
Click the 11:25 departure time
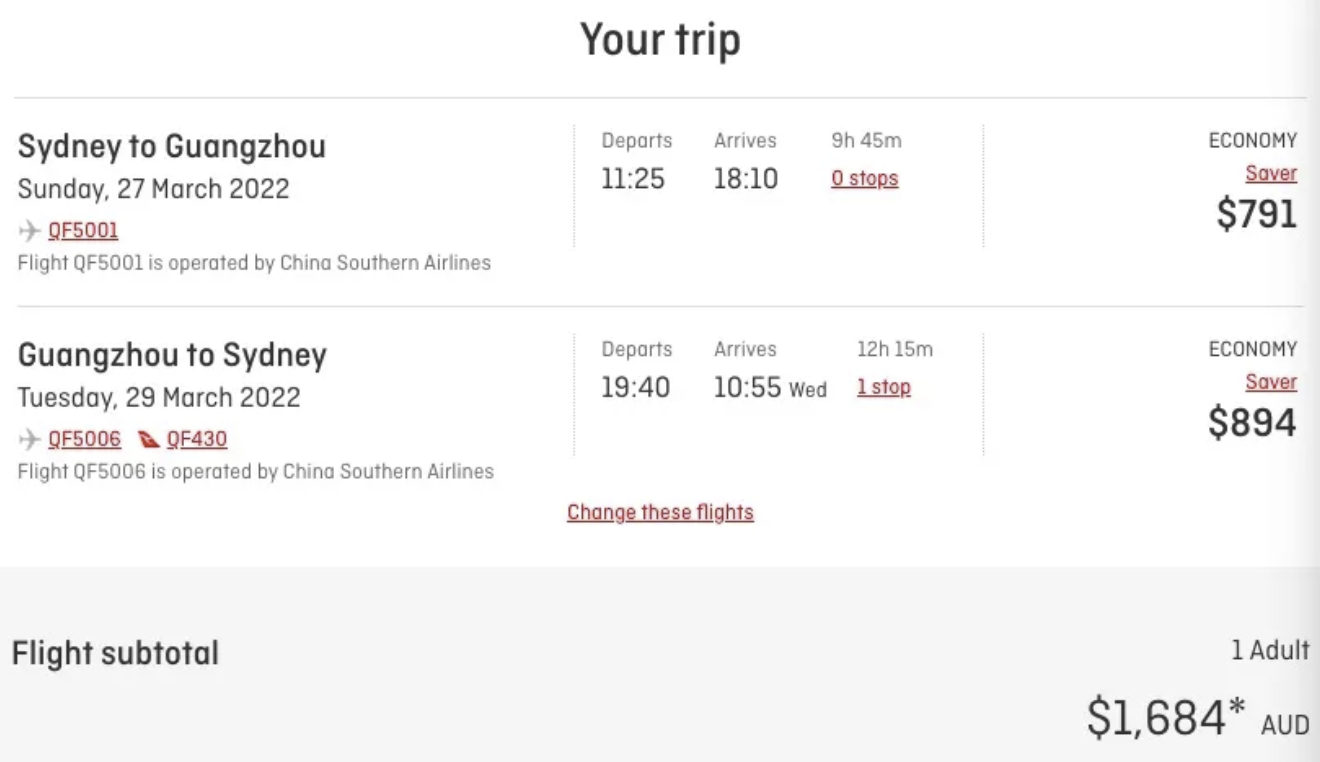click(633, 179)
